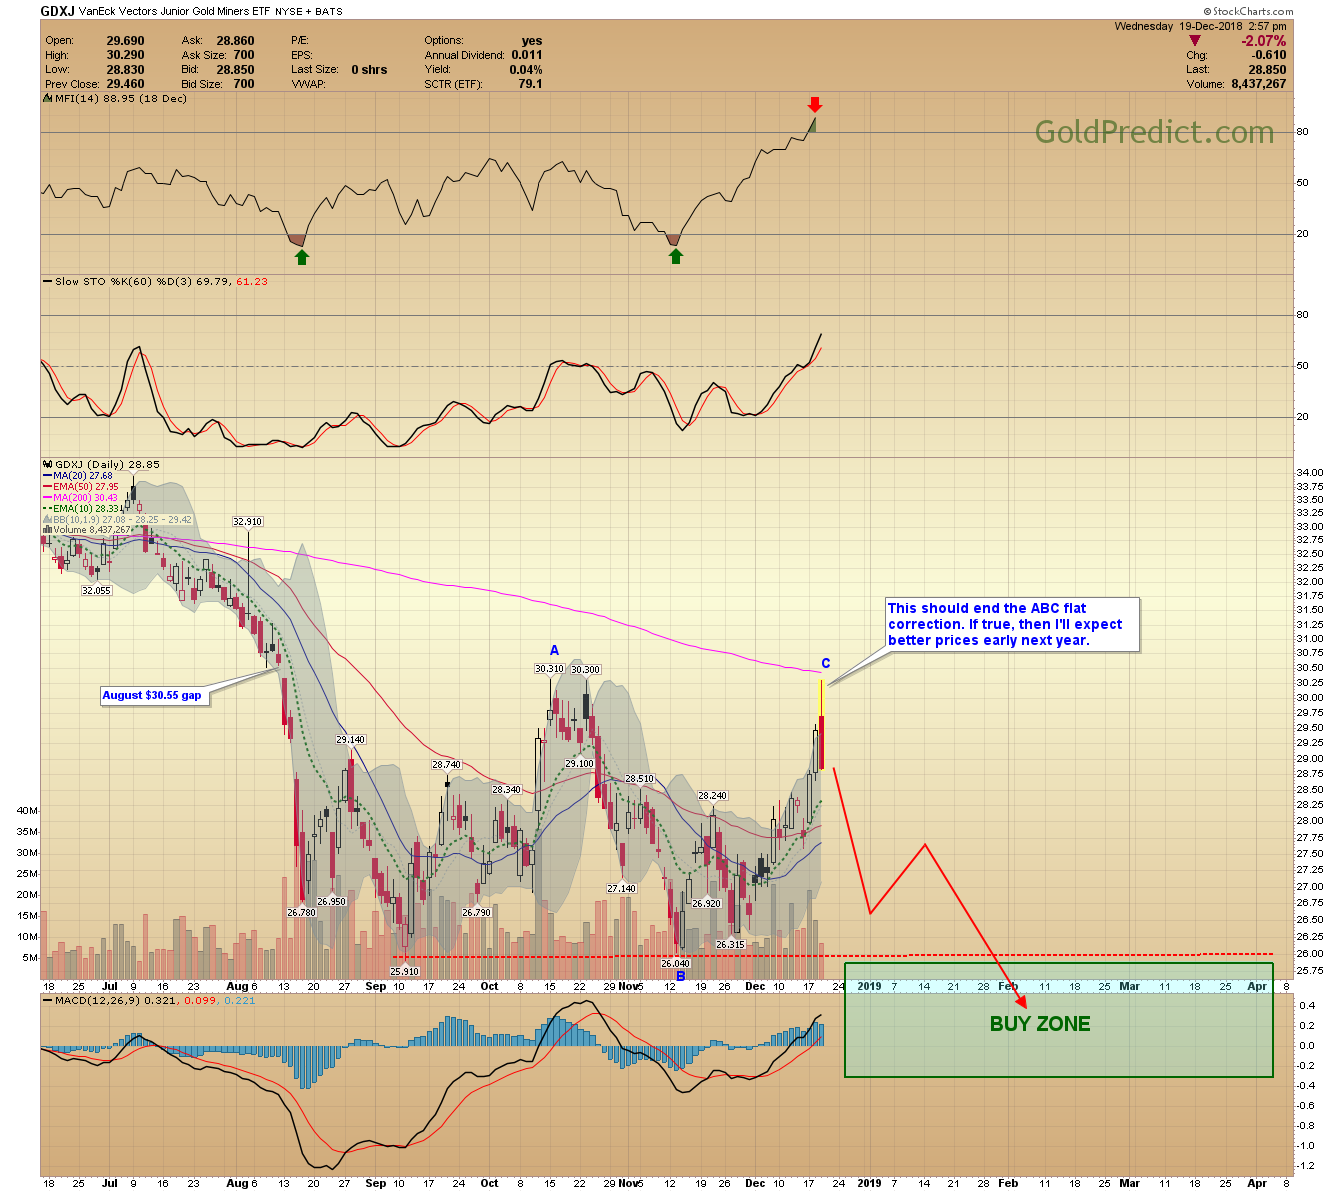This screenshot has width=1340, height=1192.
Task: Click the 27.140 price label
Action: (x=621, y=889)
